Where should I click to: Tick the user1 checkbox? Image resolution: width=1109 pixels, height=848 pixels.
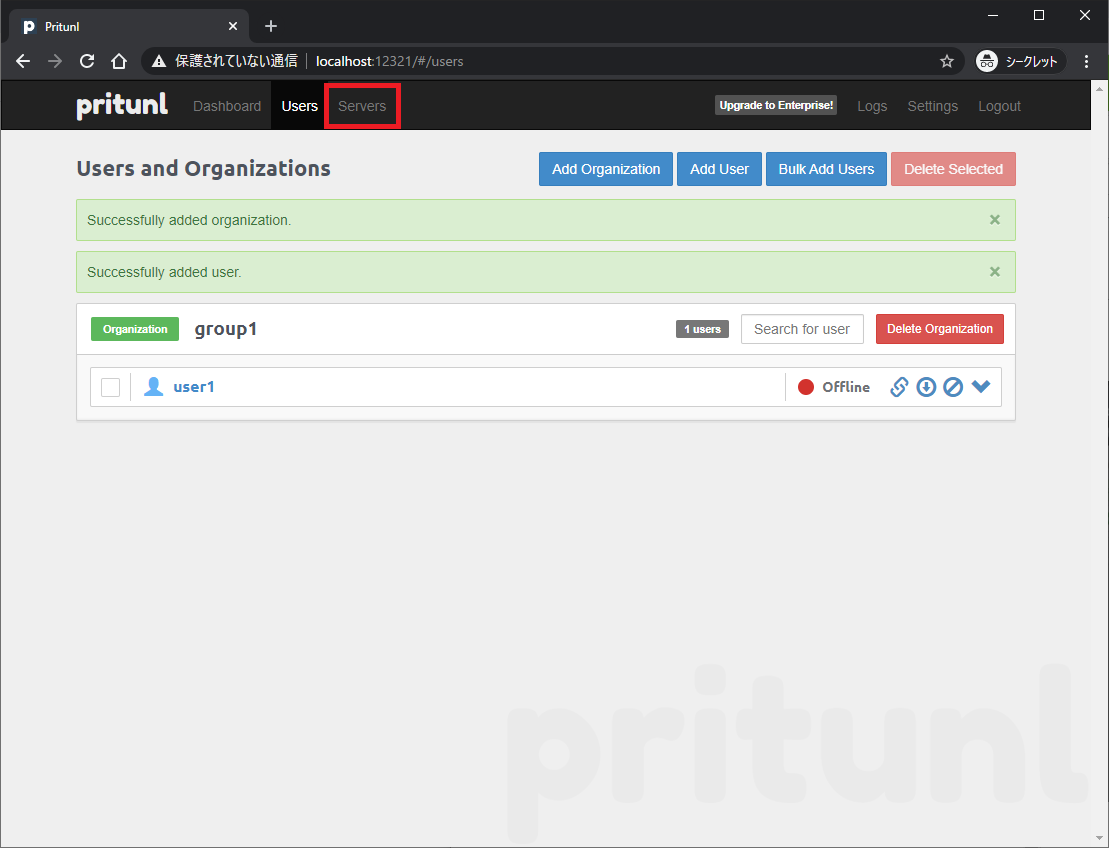tap(110, 387)
